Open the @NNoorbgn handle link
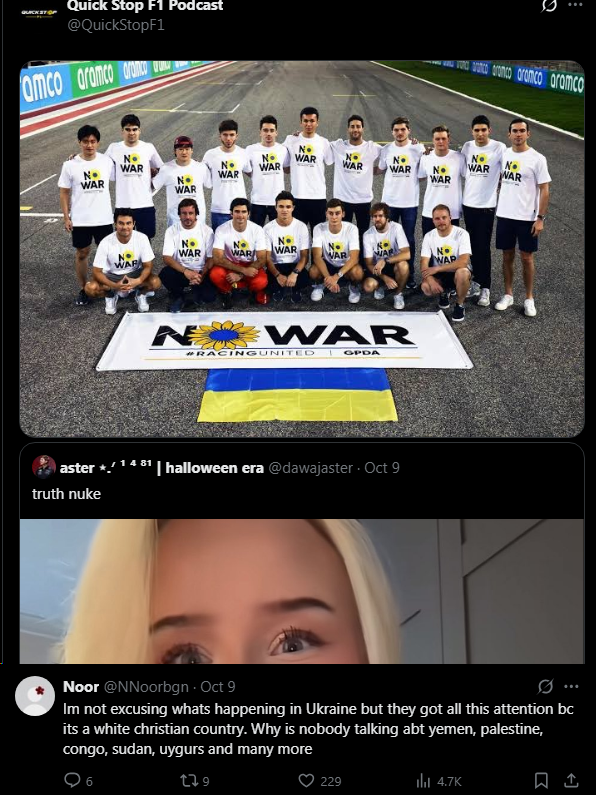 pyautogui.click(x=146, y=686)
